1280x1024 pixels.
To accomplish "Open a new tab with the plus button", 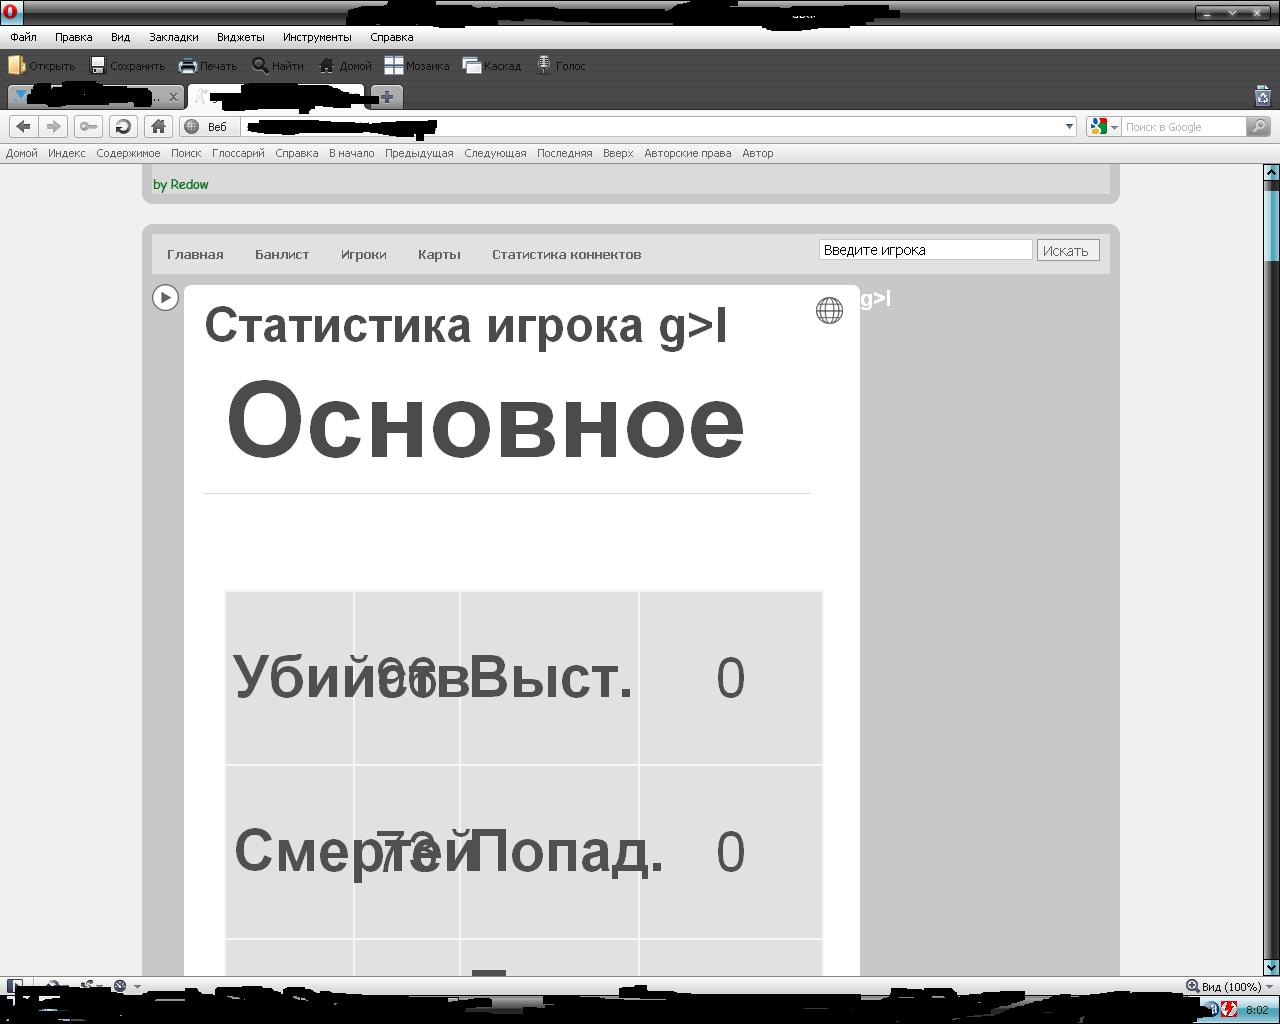I will [x=387, y=96].
